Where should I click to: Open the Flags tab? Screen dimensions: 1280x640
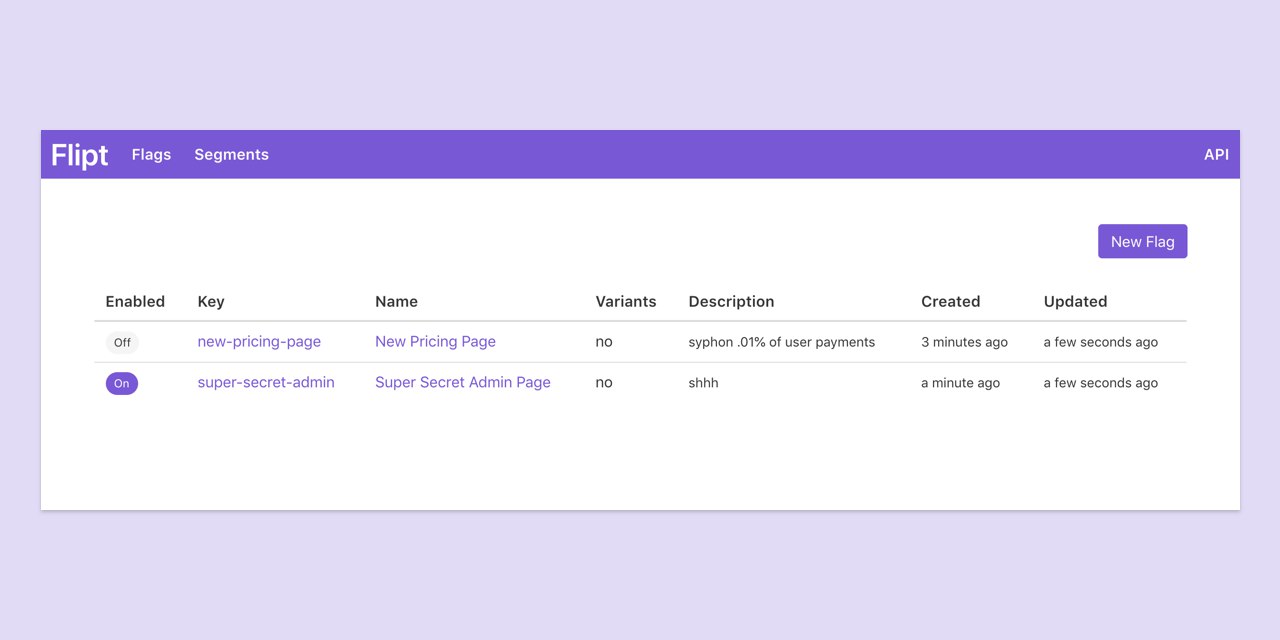pyautogui.click(x=151, y=155)
